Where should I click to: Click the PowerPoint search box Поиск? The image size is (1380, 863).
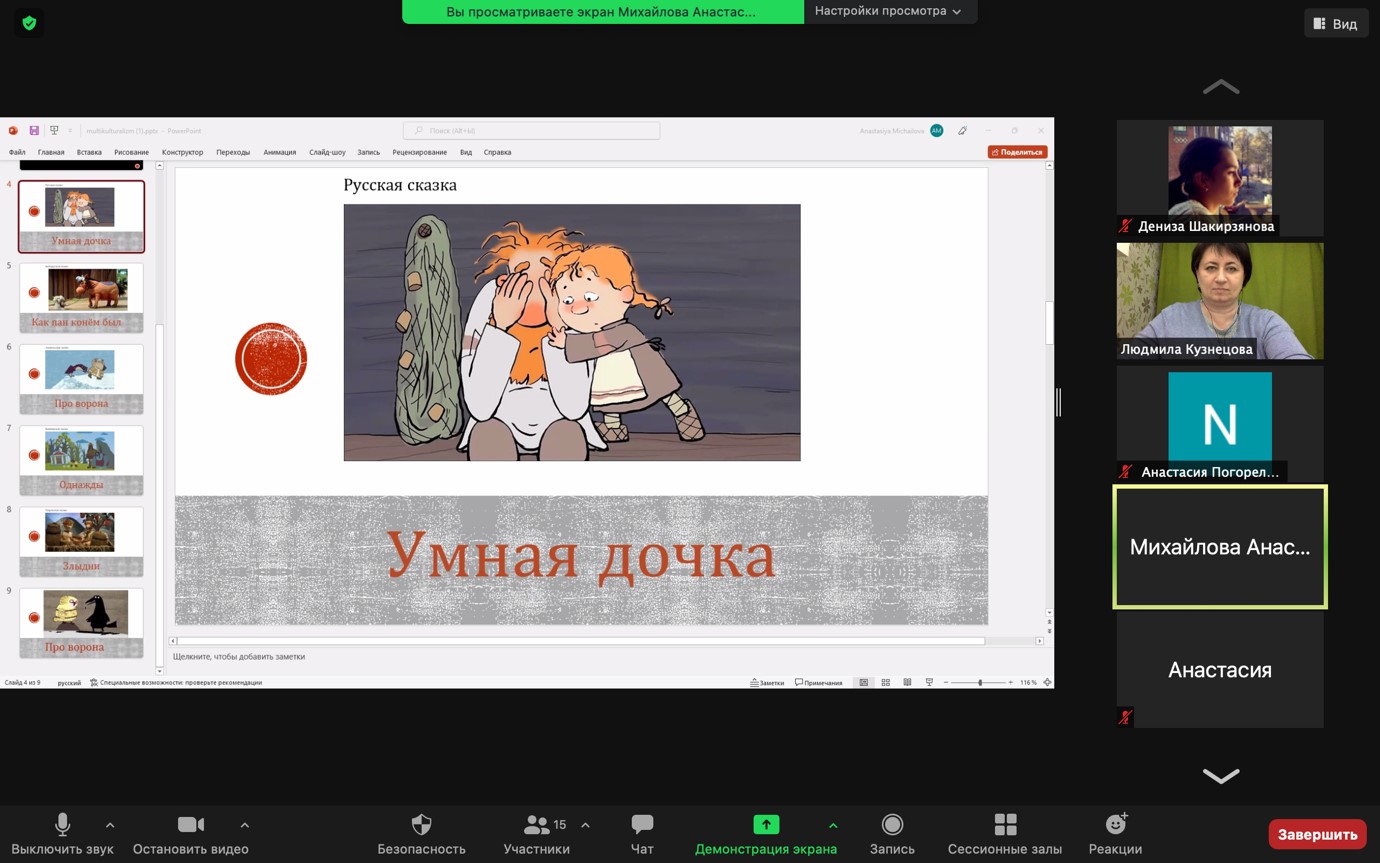point(531,130)
